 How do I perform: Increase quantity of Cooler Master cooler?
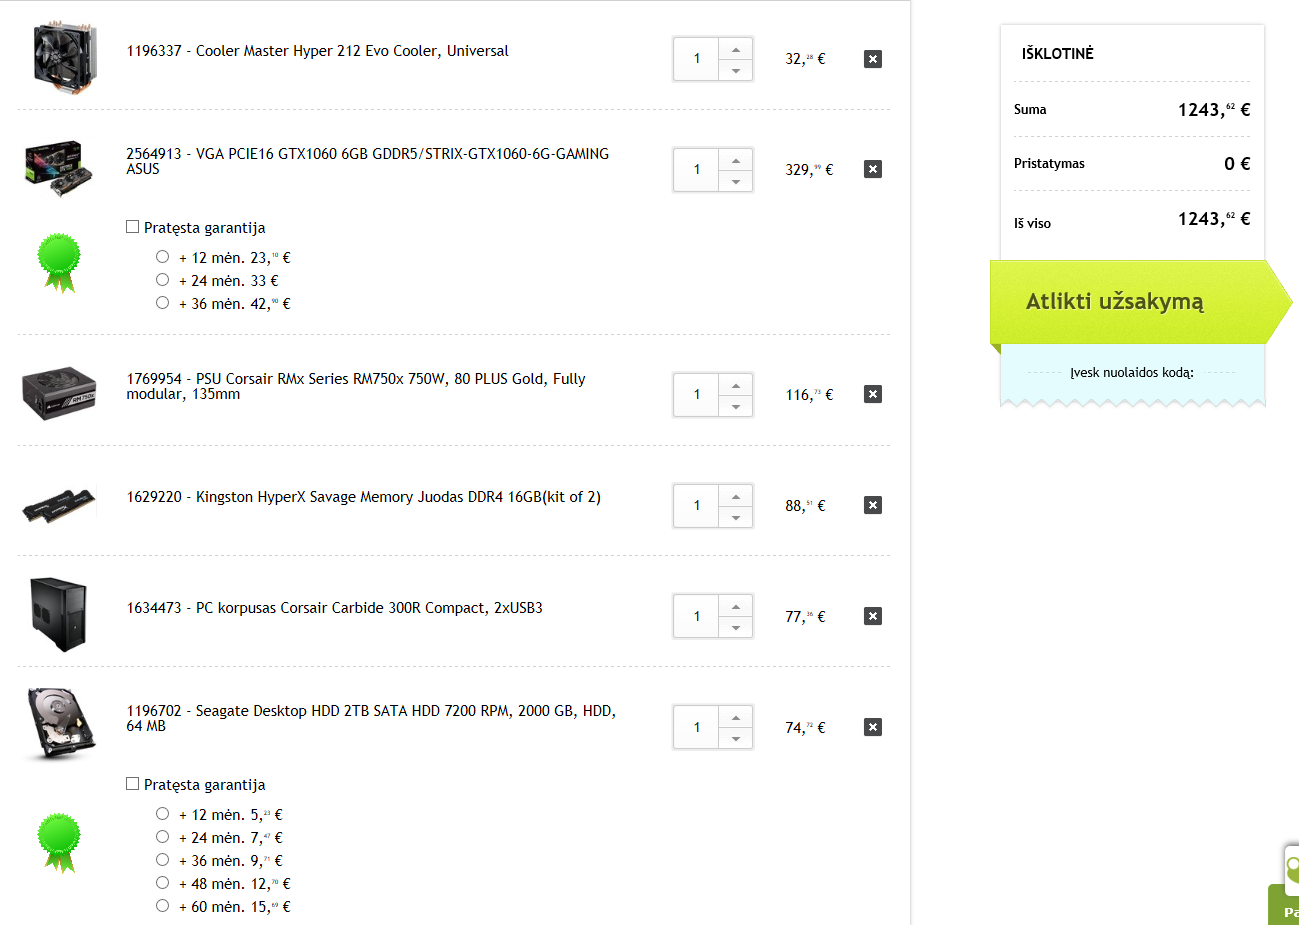tap(736, 49)
